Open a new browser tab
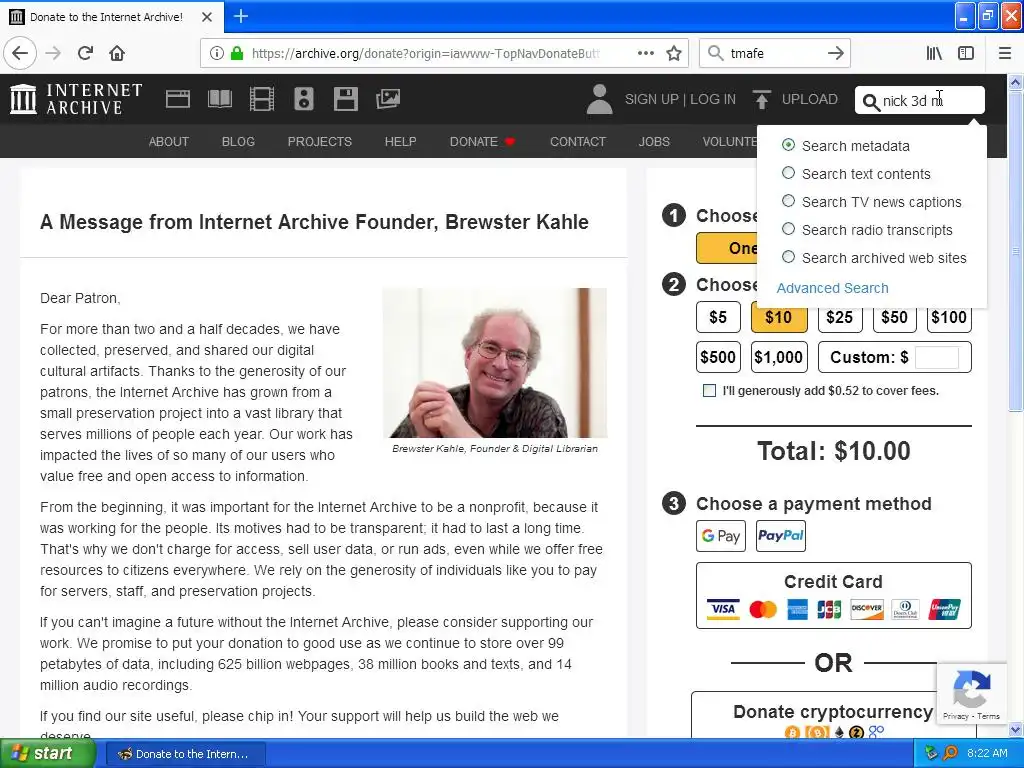The height and width of the screenshot is (768, 1024). (240, 16)
